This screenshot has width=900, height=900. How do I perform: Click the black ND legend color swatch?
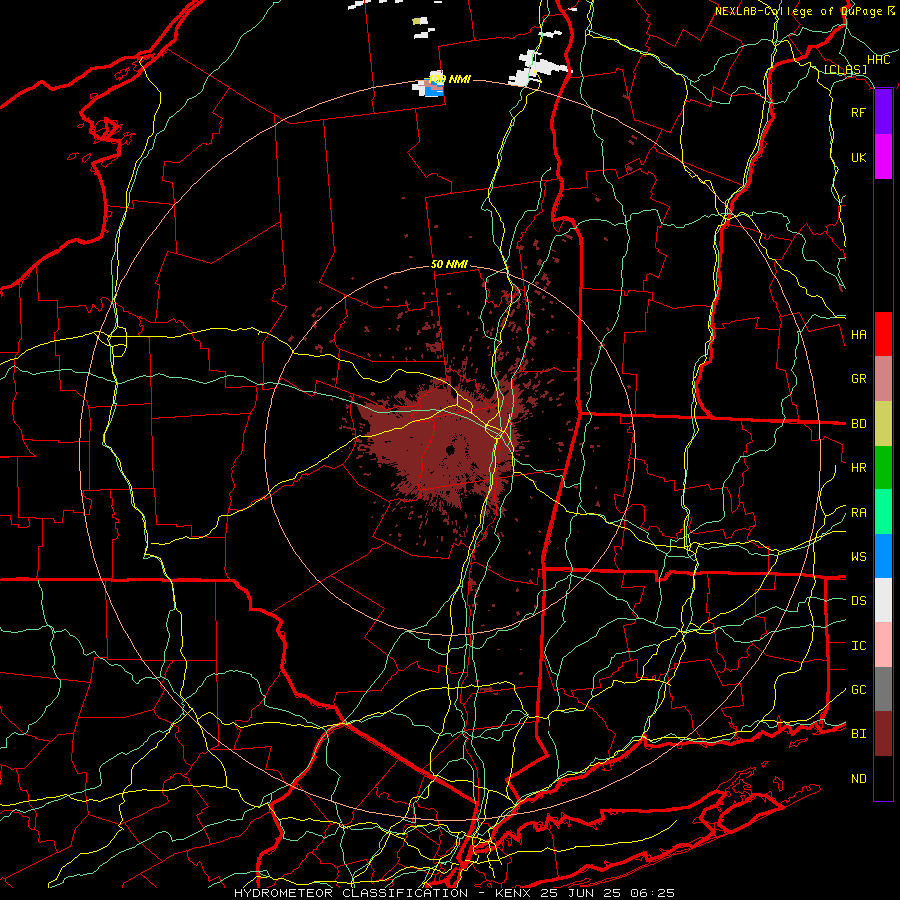883,778
